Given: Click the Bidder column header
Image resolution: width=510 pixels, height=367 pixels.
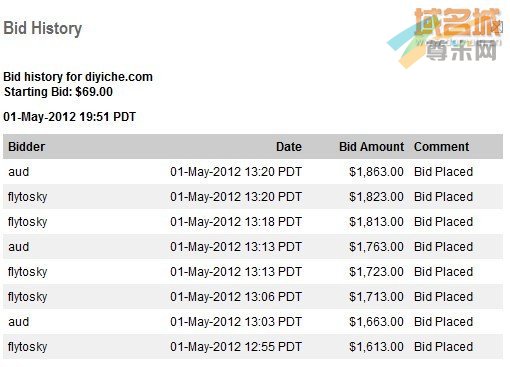Looking at the screenshot, I should [x=27, y=147].
